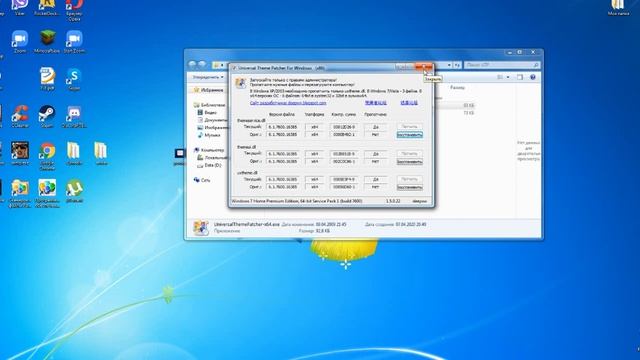Click the Explorer change view icon
This screenshot has width=640, height=360.
click(x=500, y=77)
